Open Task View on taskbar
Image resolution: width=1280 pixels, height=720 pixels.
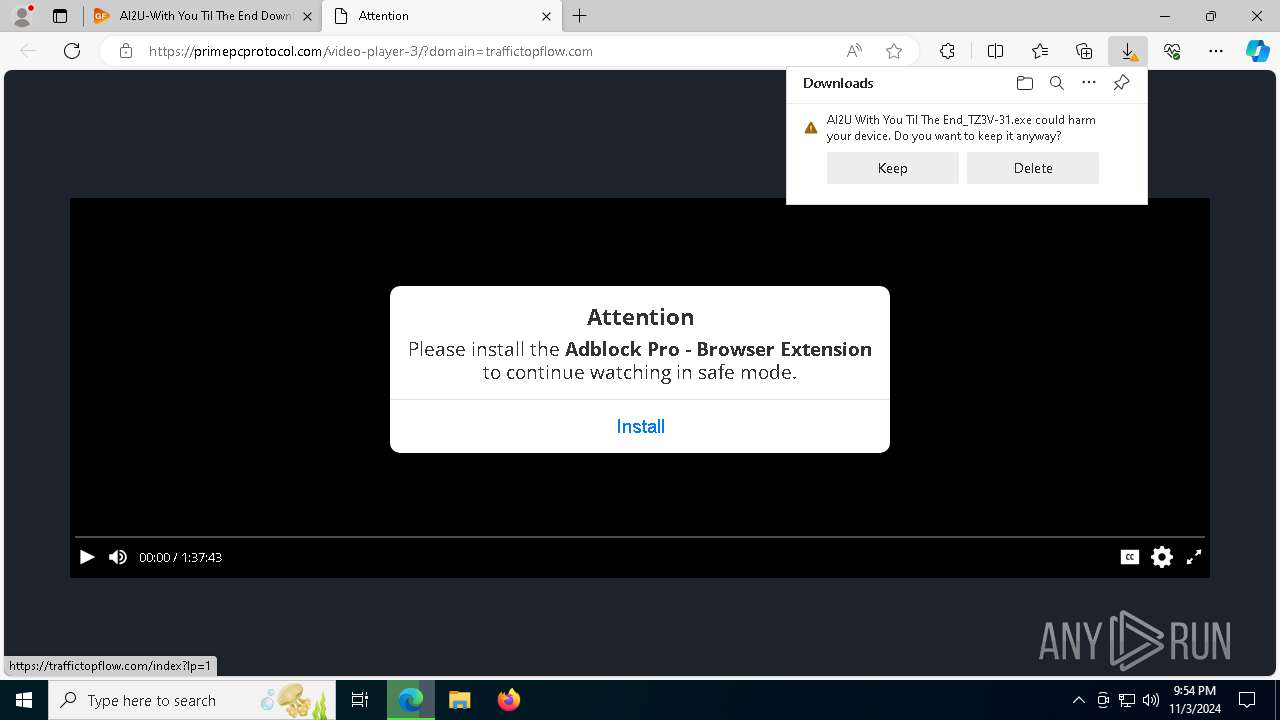(360, 700)
